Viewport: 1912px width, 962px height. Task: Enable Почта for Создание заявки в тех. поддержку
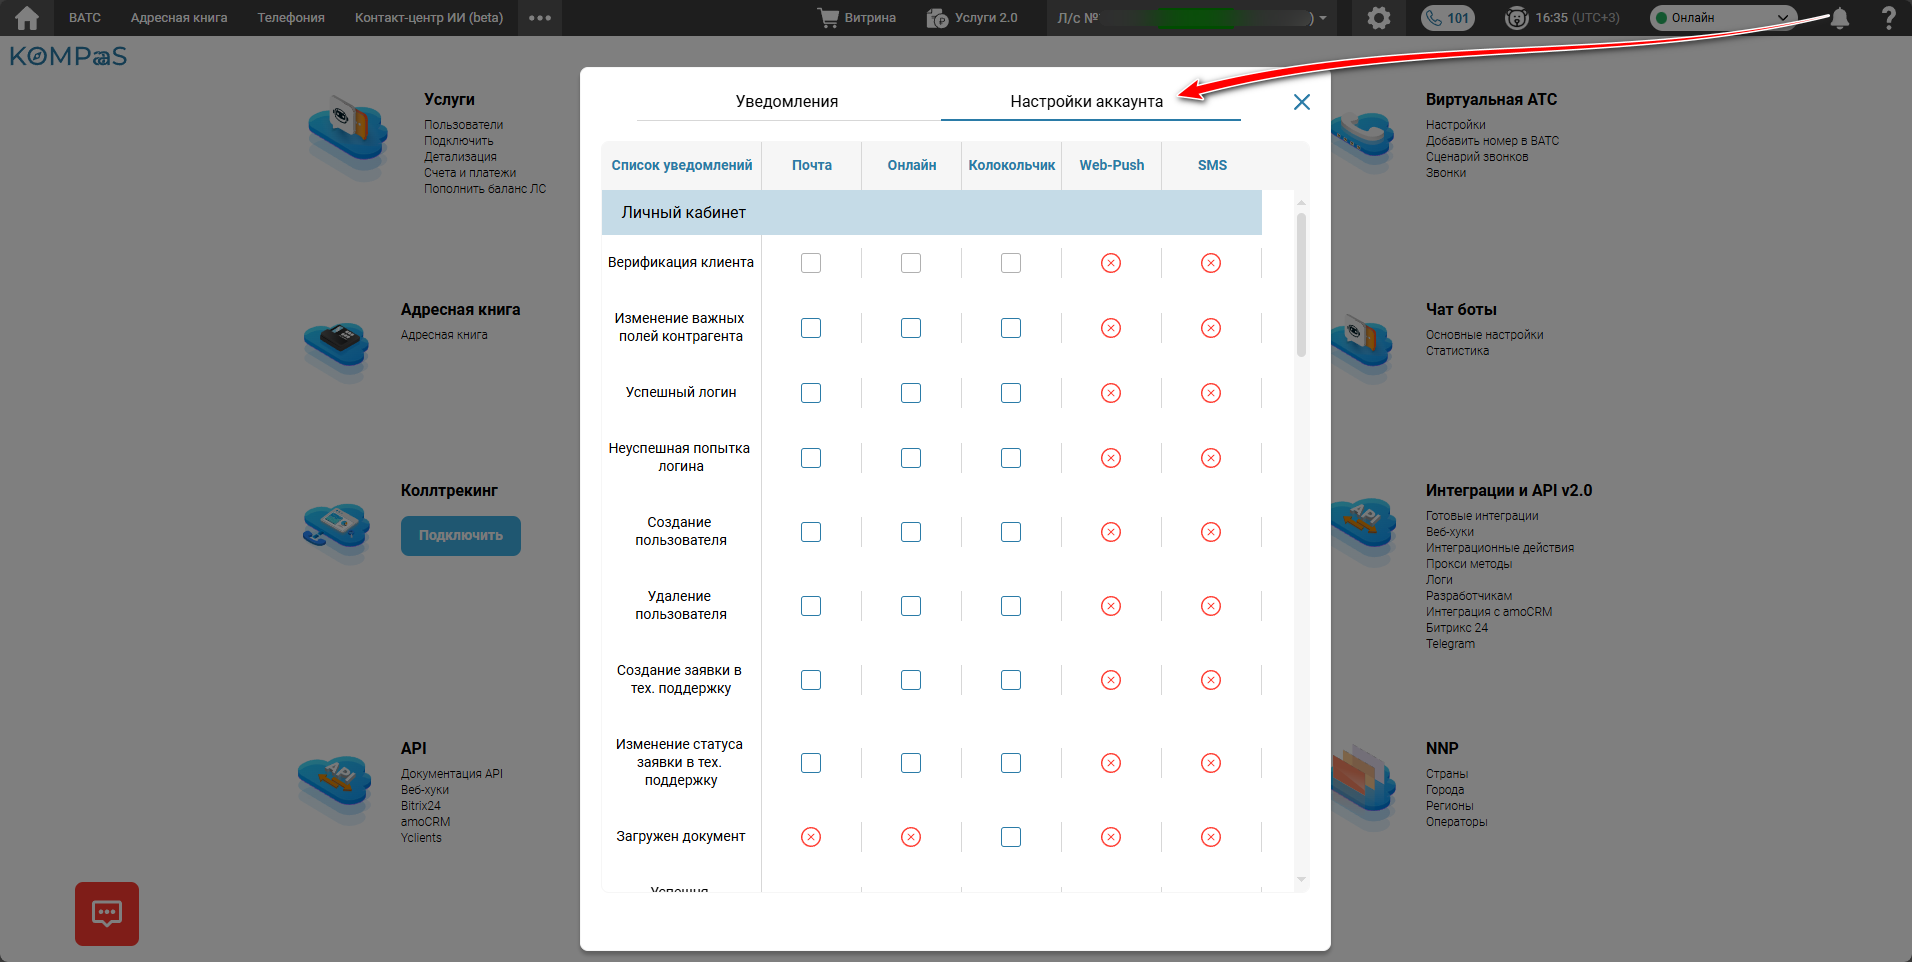(x=811, y=680)
